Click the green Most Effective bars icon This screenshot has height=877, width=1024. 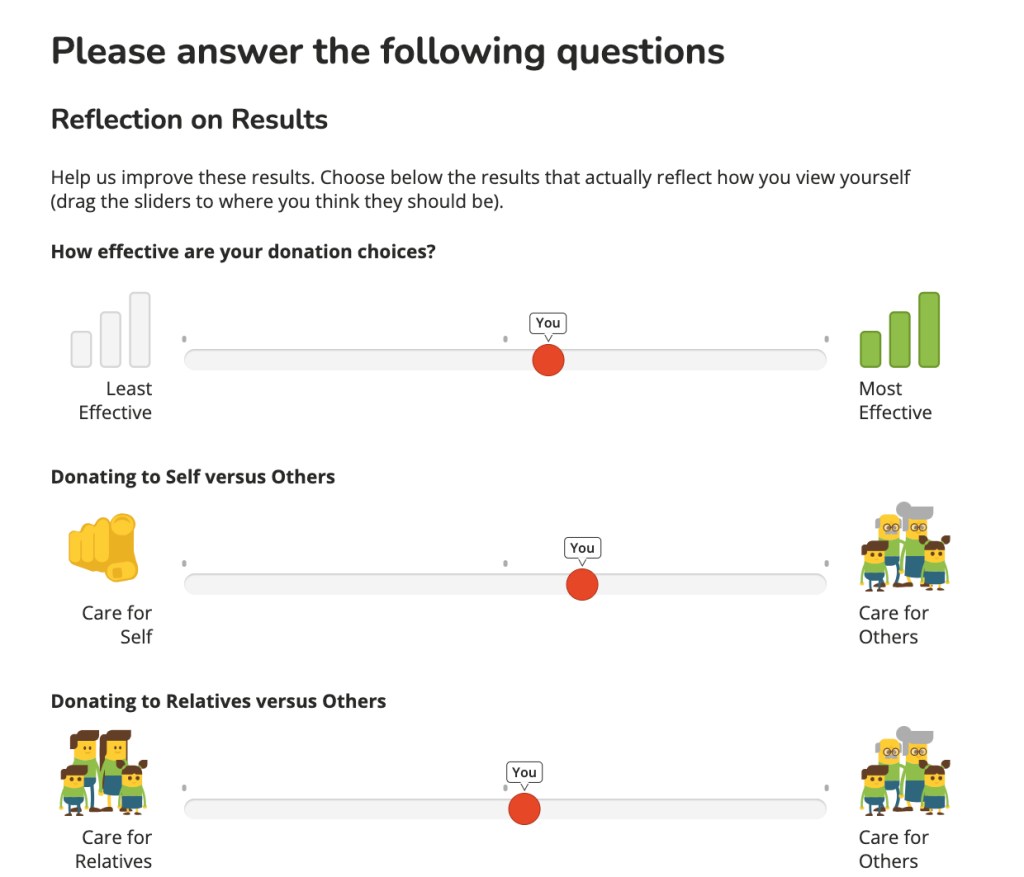click(899, 330)
